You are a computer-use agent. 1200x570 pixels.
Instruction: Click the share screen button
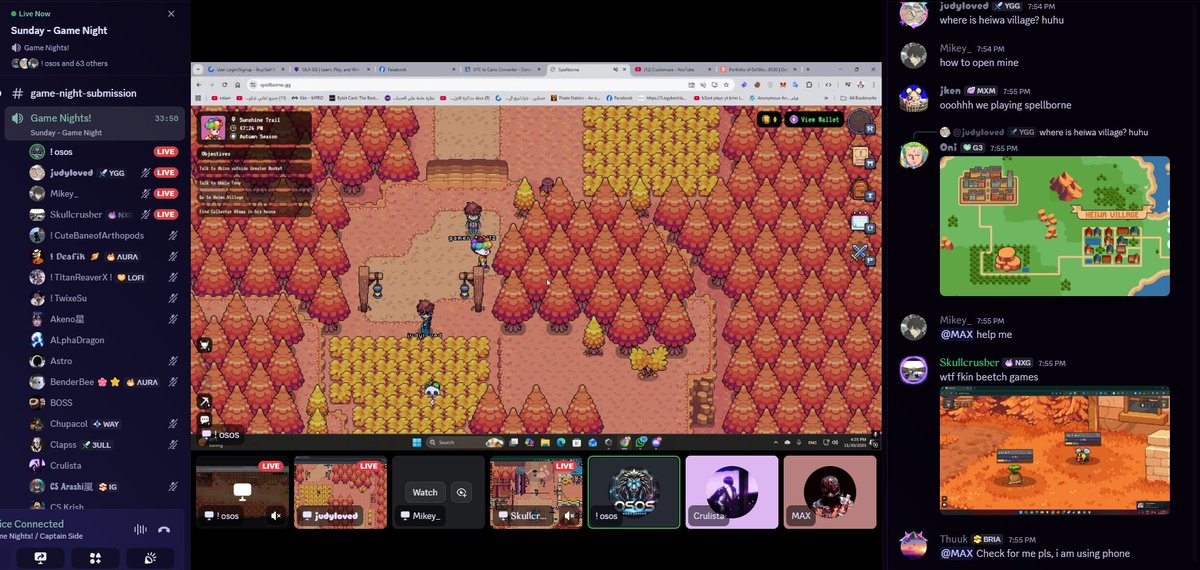(x=41, y=558)
